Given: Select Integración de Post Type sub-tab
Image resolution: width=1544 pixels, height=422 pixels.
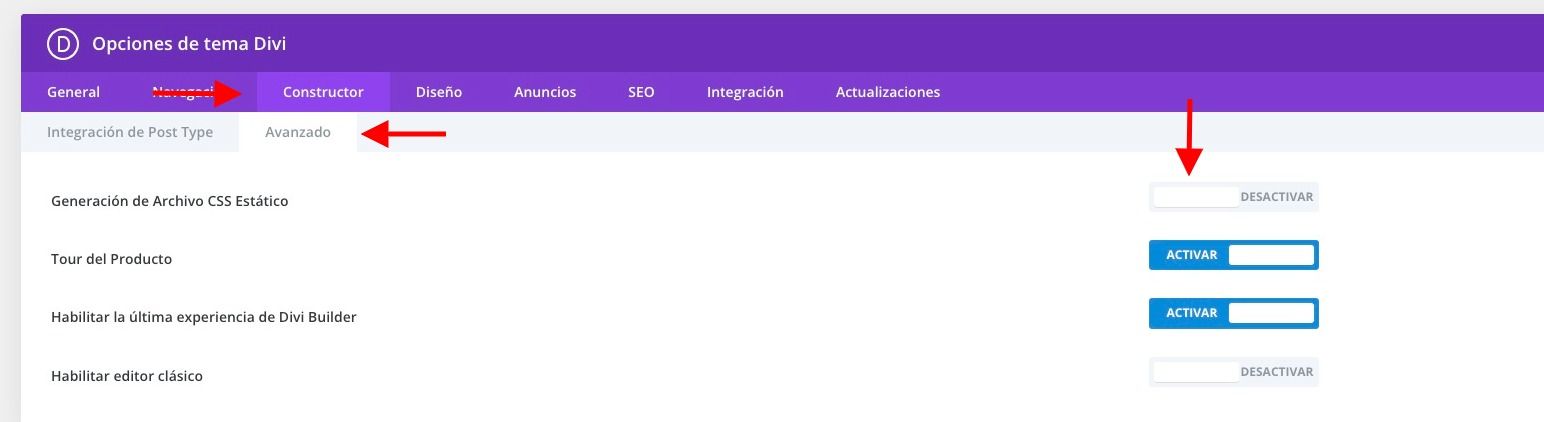Looking at the screenshot, I should tap(130, 132).
